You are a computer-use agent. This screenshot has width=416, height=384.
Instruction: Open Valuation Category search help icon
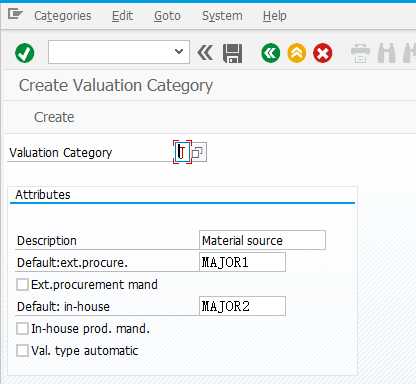click(x=199, y=152)
